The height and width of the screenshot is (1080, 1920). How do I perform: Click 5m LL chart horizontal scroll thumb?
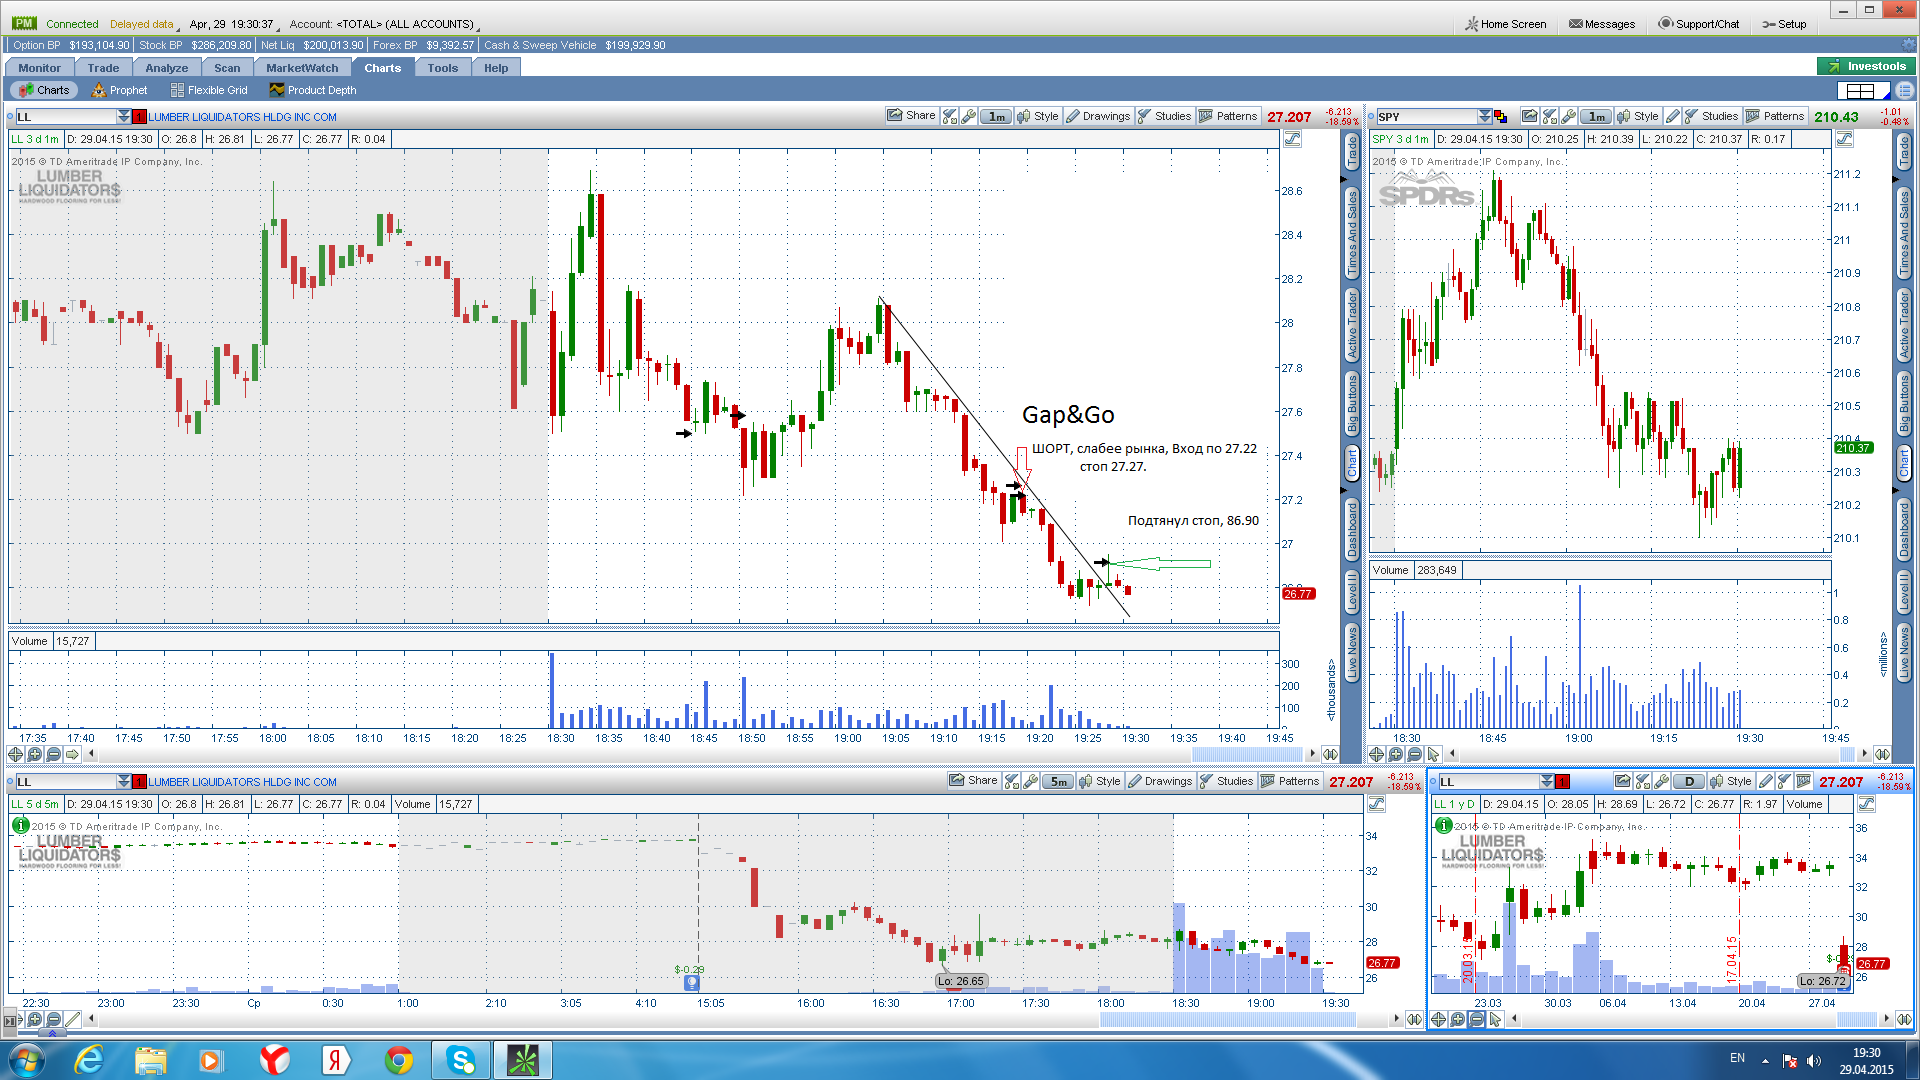click(1228, 1019)
